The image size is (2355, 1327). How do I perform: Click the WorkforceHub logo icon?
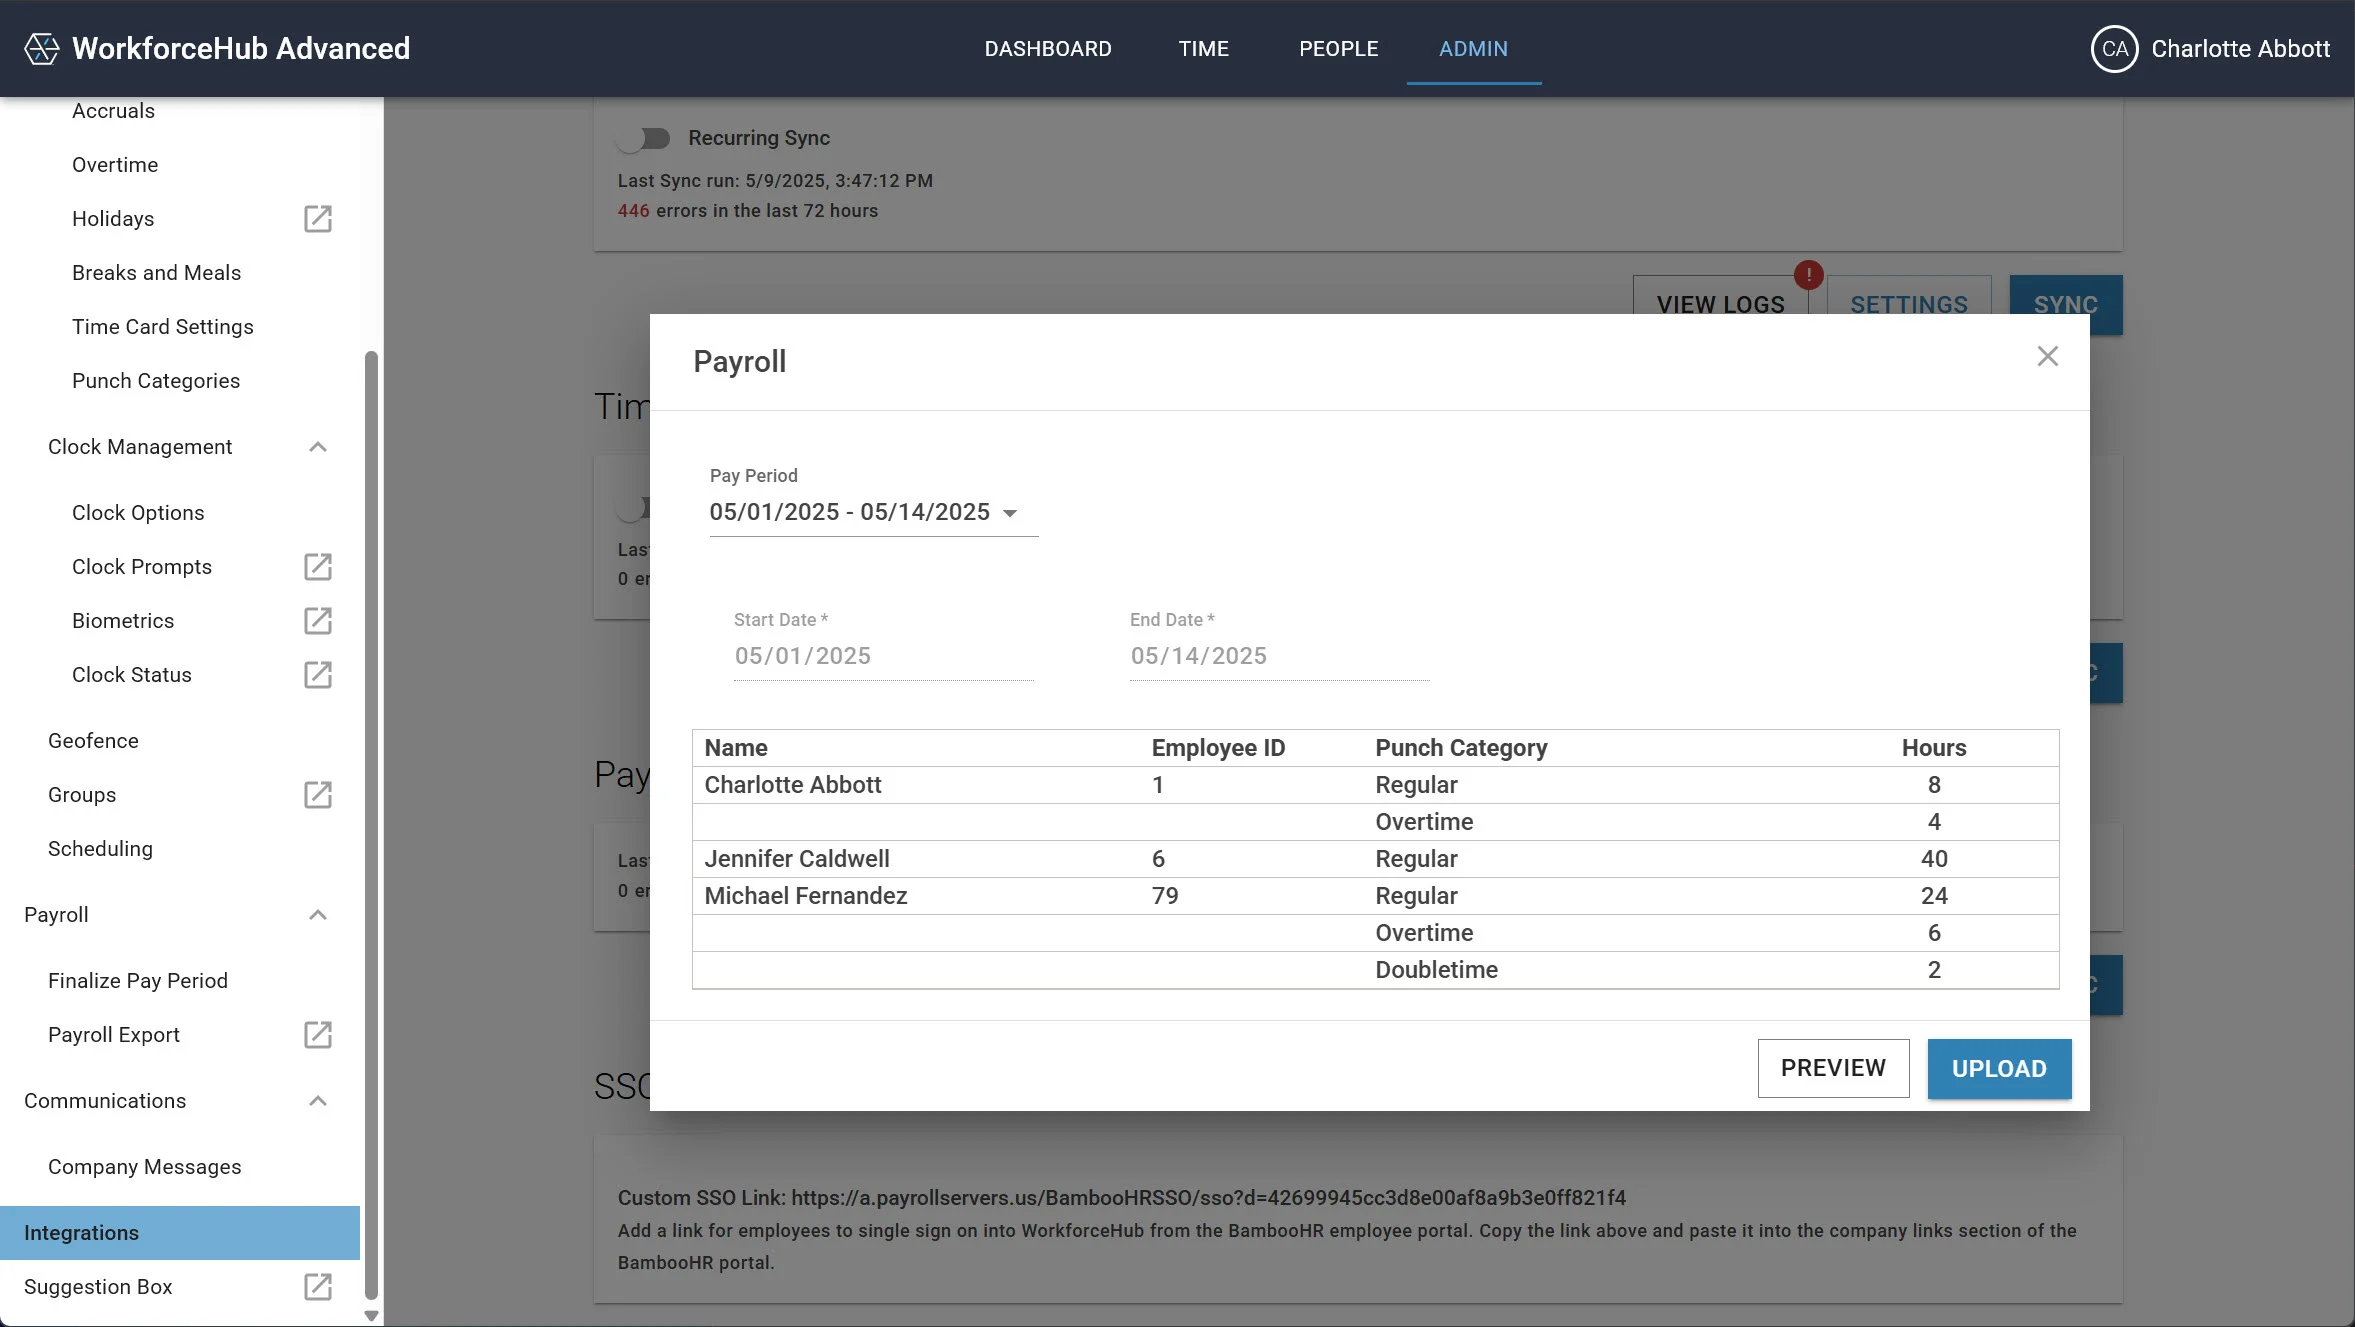pos(41,48)
